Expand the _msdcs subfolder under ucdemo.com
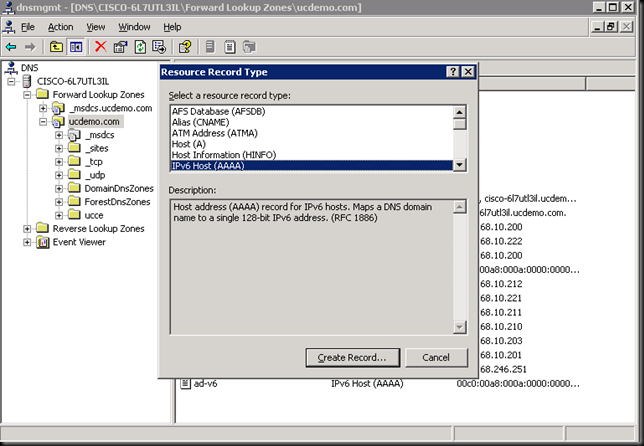The image size is (644, 446). click(59, 135)
